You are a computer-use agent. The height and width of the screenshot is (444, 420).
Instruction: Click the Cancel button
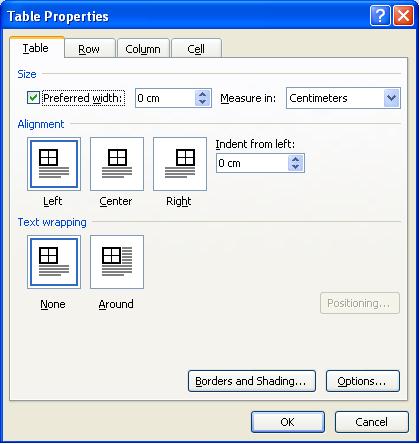371,422
